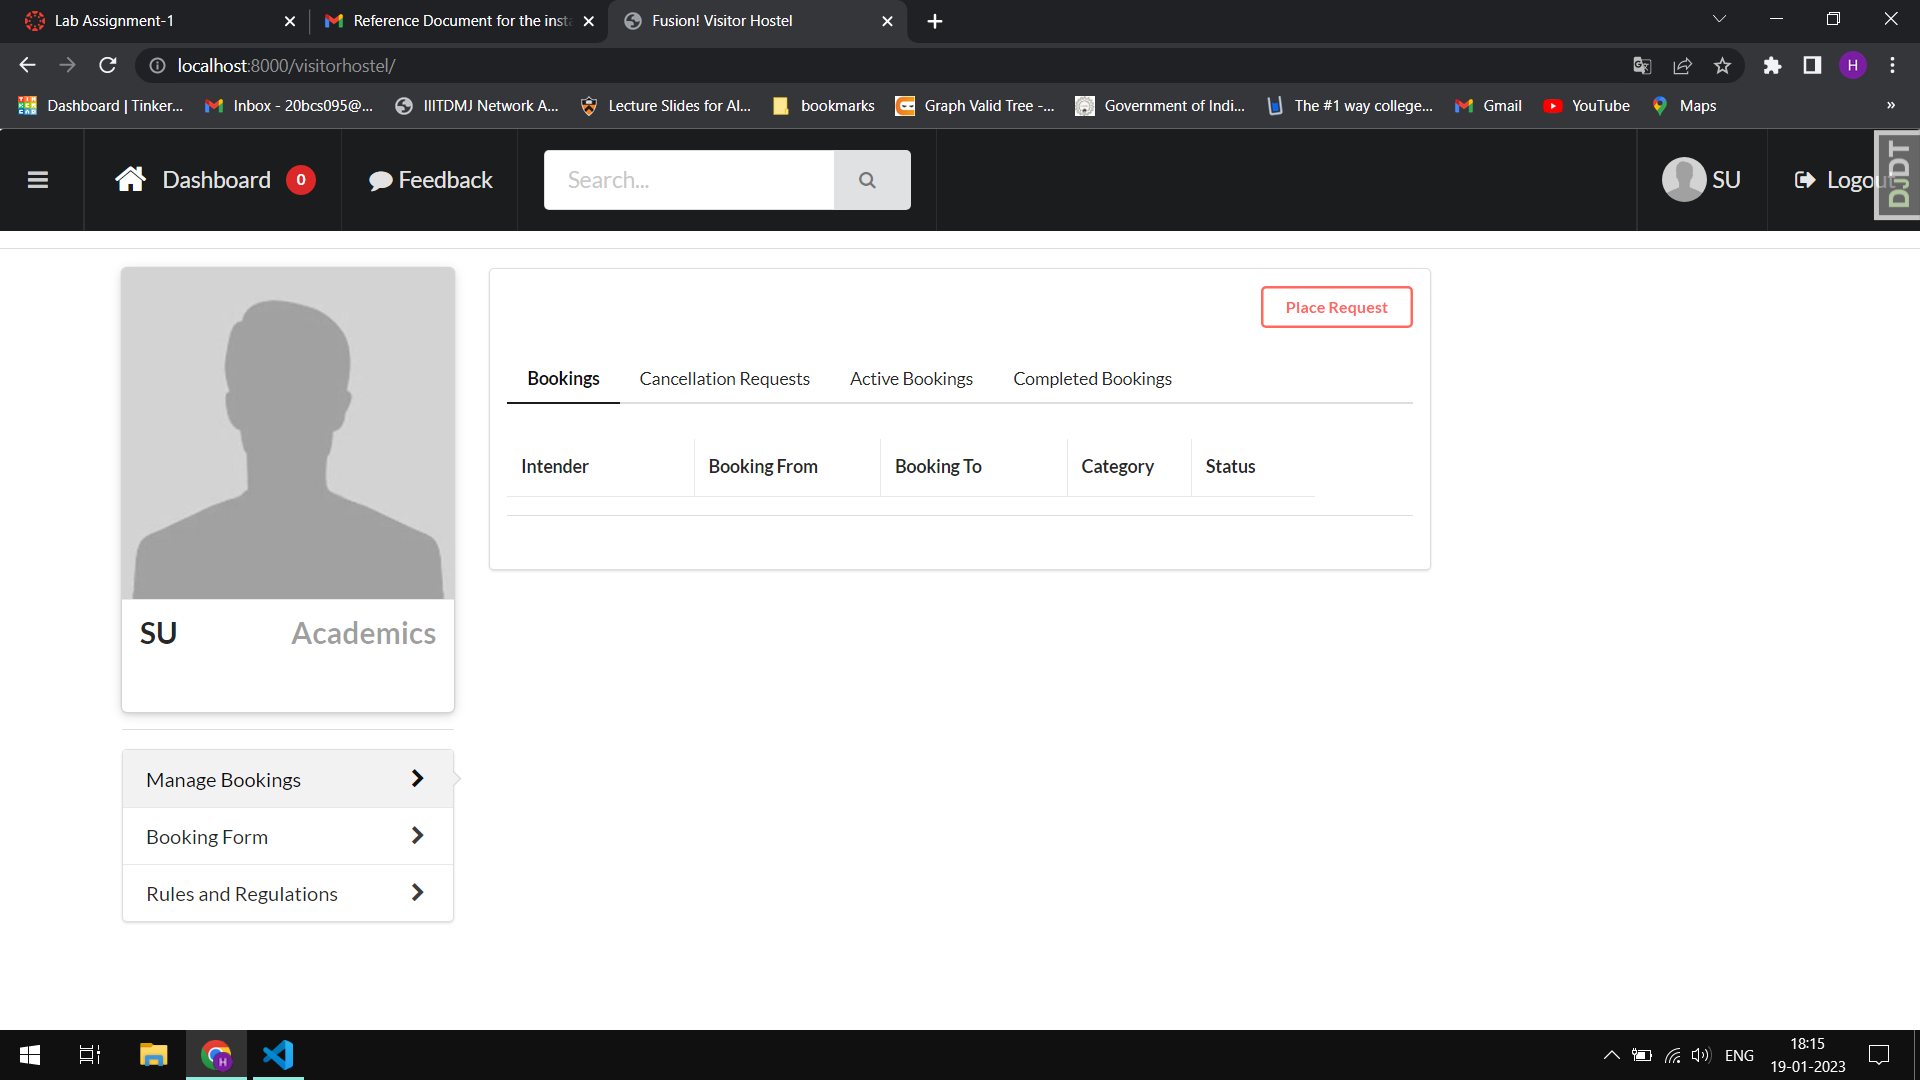Toggle the Django Debug Toolbar handle
1920x1080 pixels.
point(1898,175)
